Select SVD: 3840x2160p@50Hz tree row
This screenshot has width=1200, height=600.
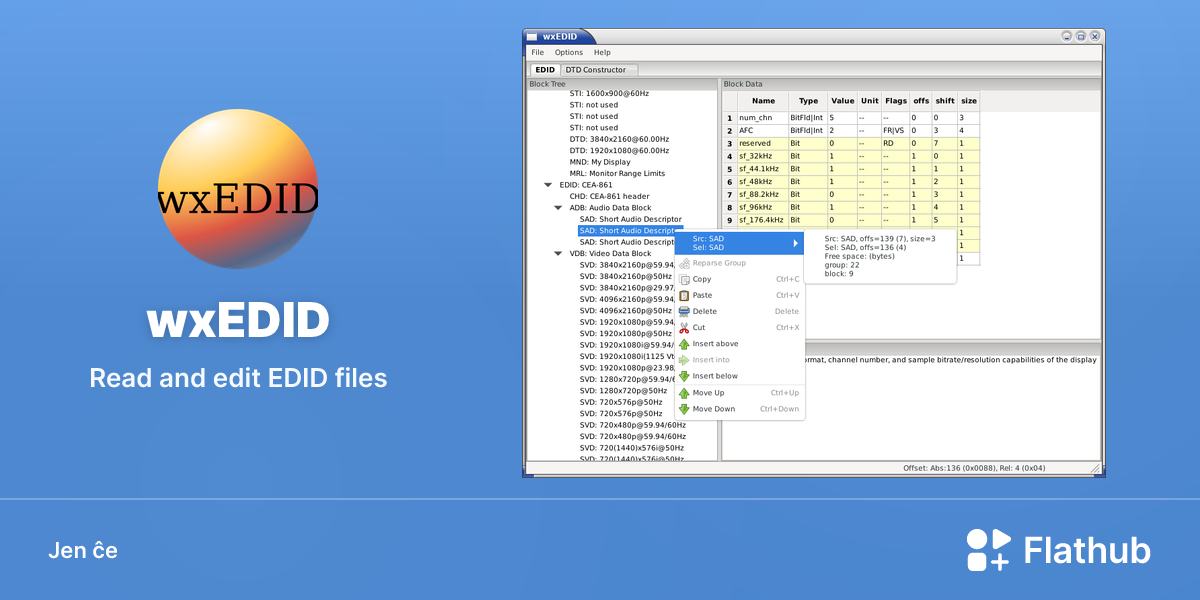pos(626,276)
